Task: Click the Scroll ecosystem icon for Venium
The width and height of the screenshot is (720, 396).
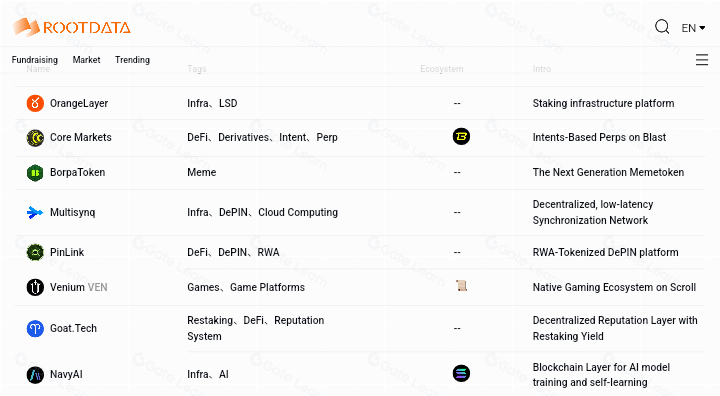Action: pos(461,286)
